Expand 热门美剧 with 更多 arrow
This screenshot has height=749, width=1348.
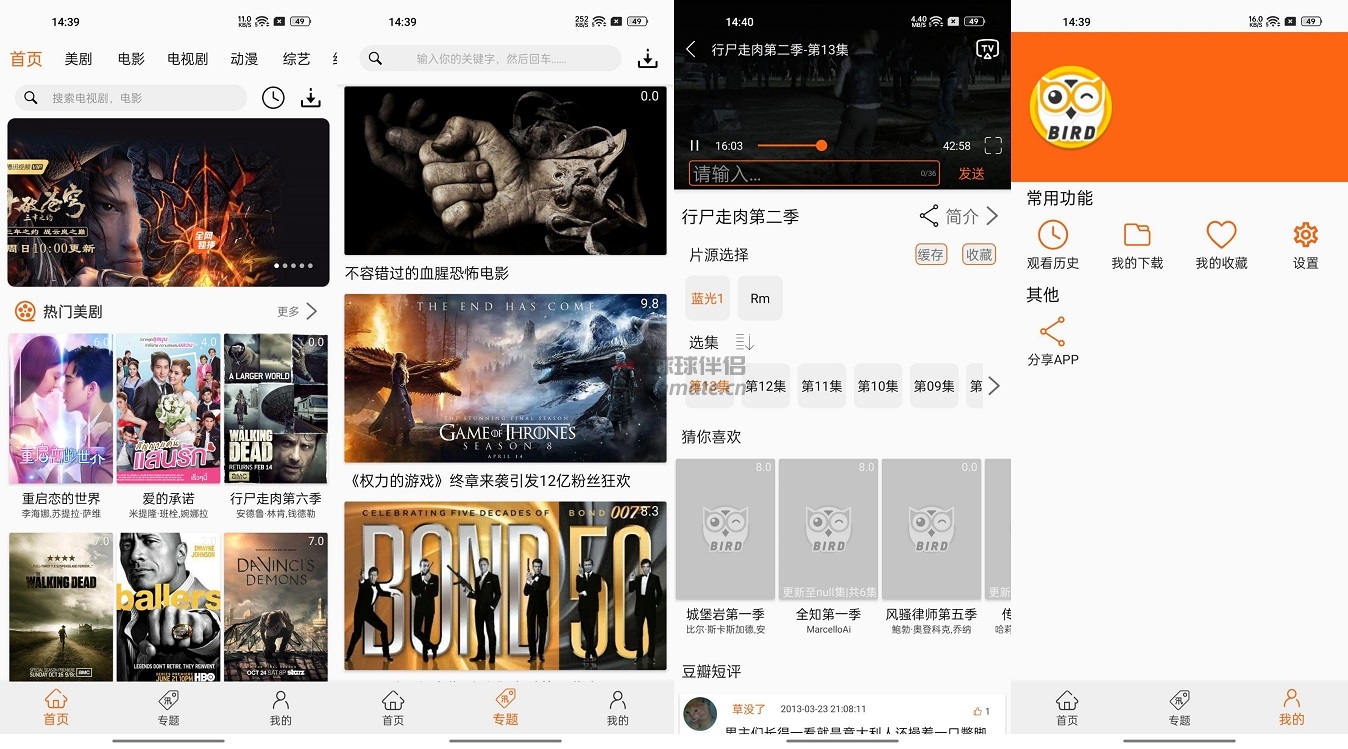311,311
